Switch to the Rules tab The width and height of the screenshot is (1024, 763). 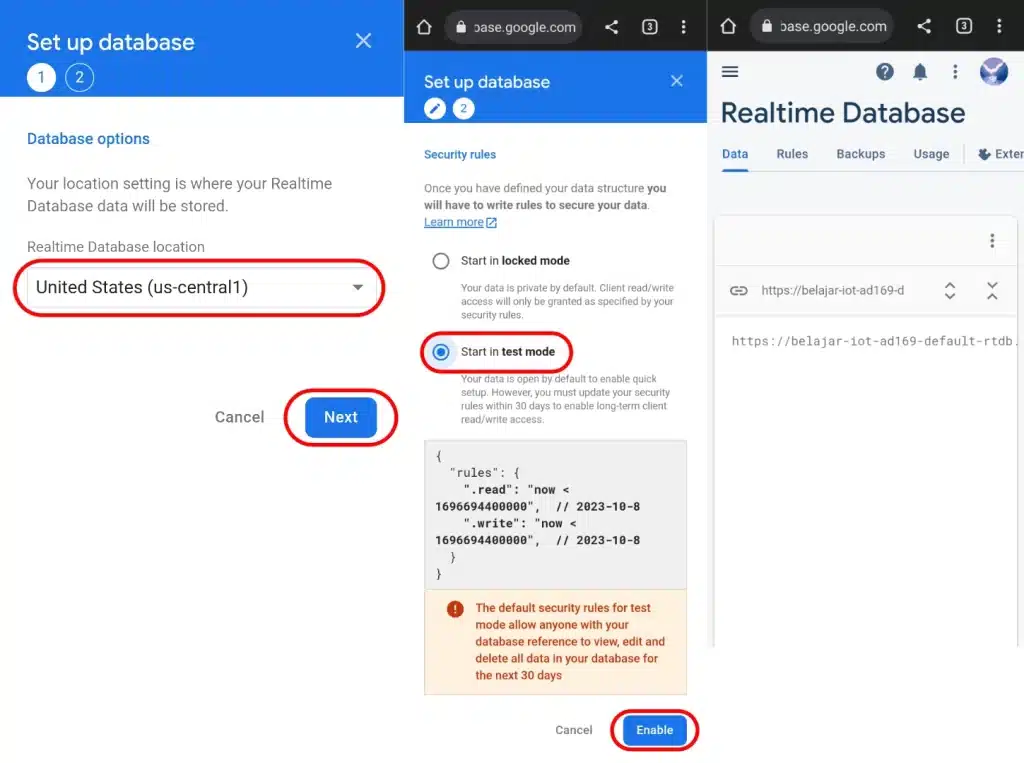tap(792, 154)
